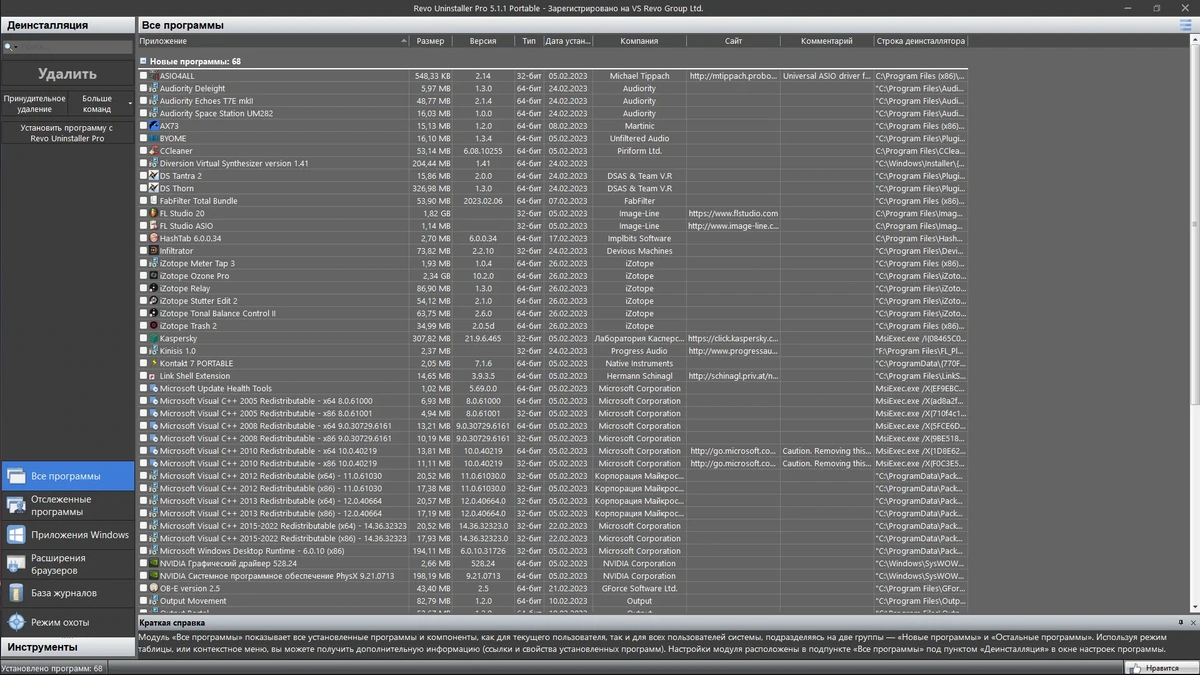Click the FL Studio ASIO icon
This screenshot has width=1200, height=675.
point(153,226)
